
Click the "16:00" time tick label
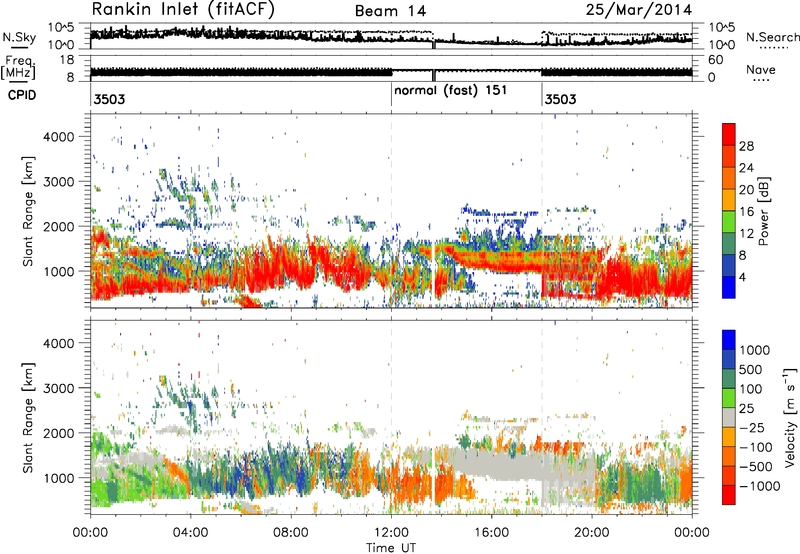491,533
